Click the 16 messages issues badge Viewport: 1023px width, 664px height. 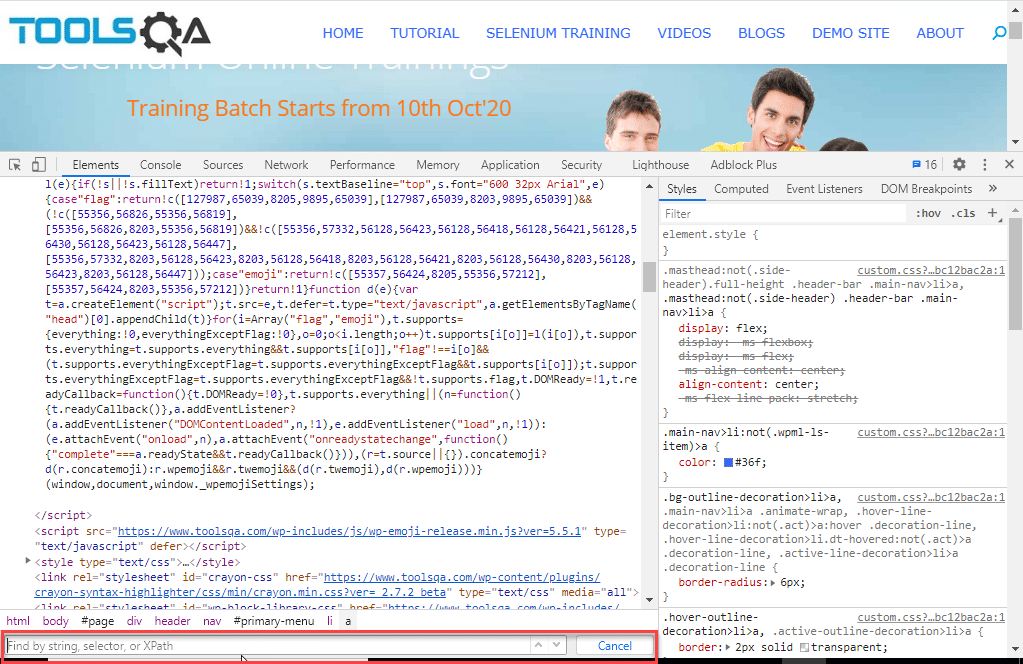coord(924,165)
